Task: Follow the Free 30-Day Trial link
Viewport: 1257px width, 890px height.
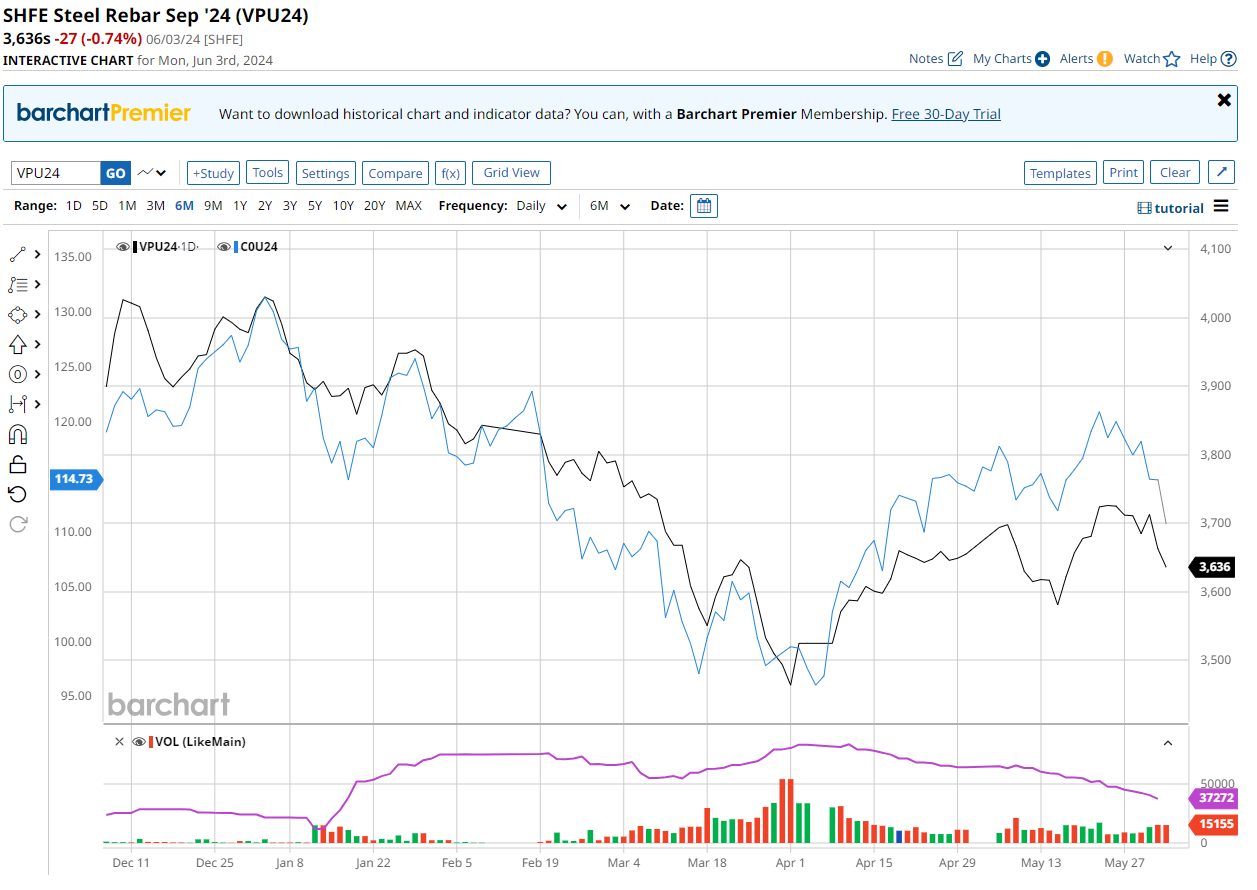Action: pyautogui.click(x=946, y=114)
